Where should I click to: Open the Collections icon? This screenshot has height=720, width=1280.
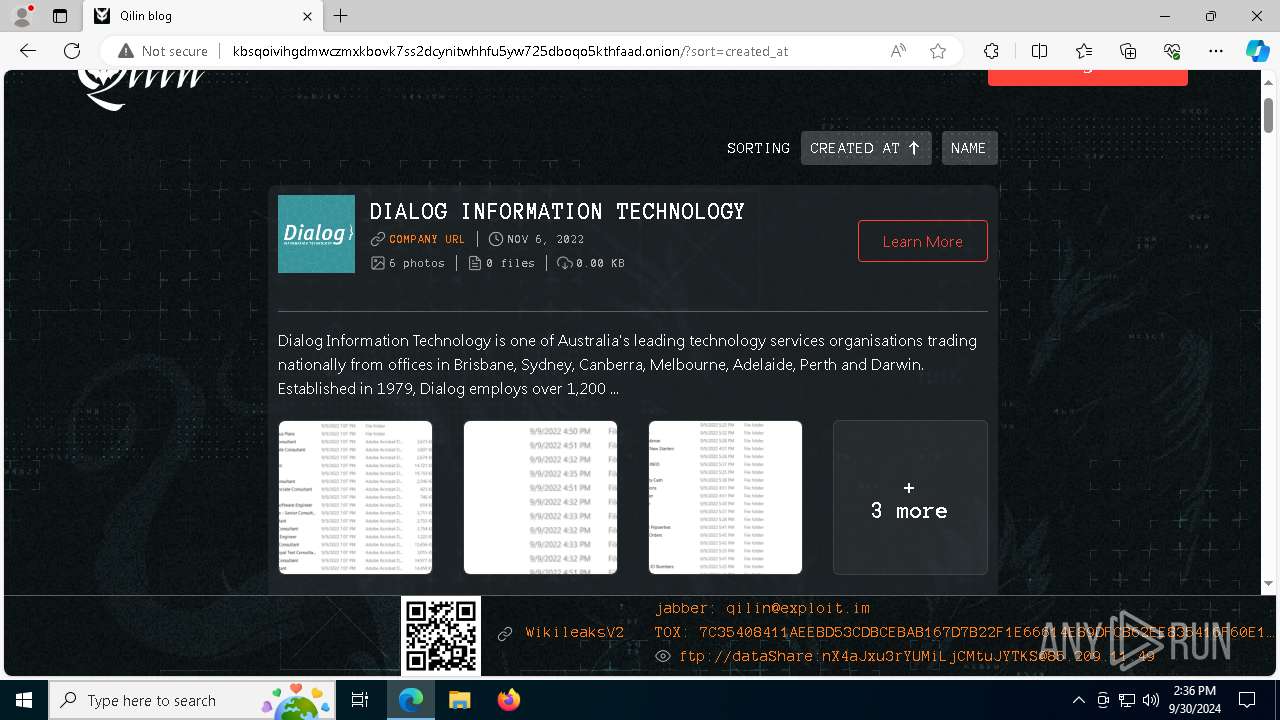(1128, 51)
